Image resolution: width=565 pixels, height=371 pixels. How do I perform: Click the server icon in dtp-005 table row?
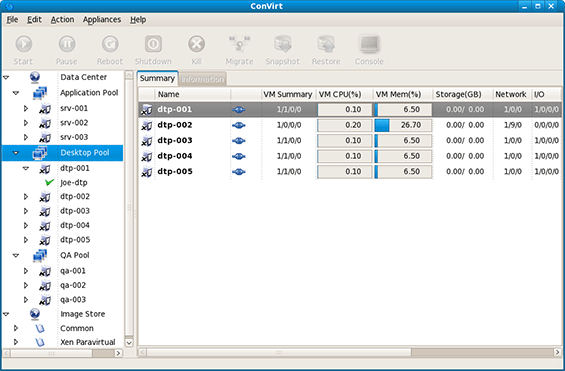(x=147, y=172)
